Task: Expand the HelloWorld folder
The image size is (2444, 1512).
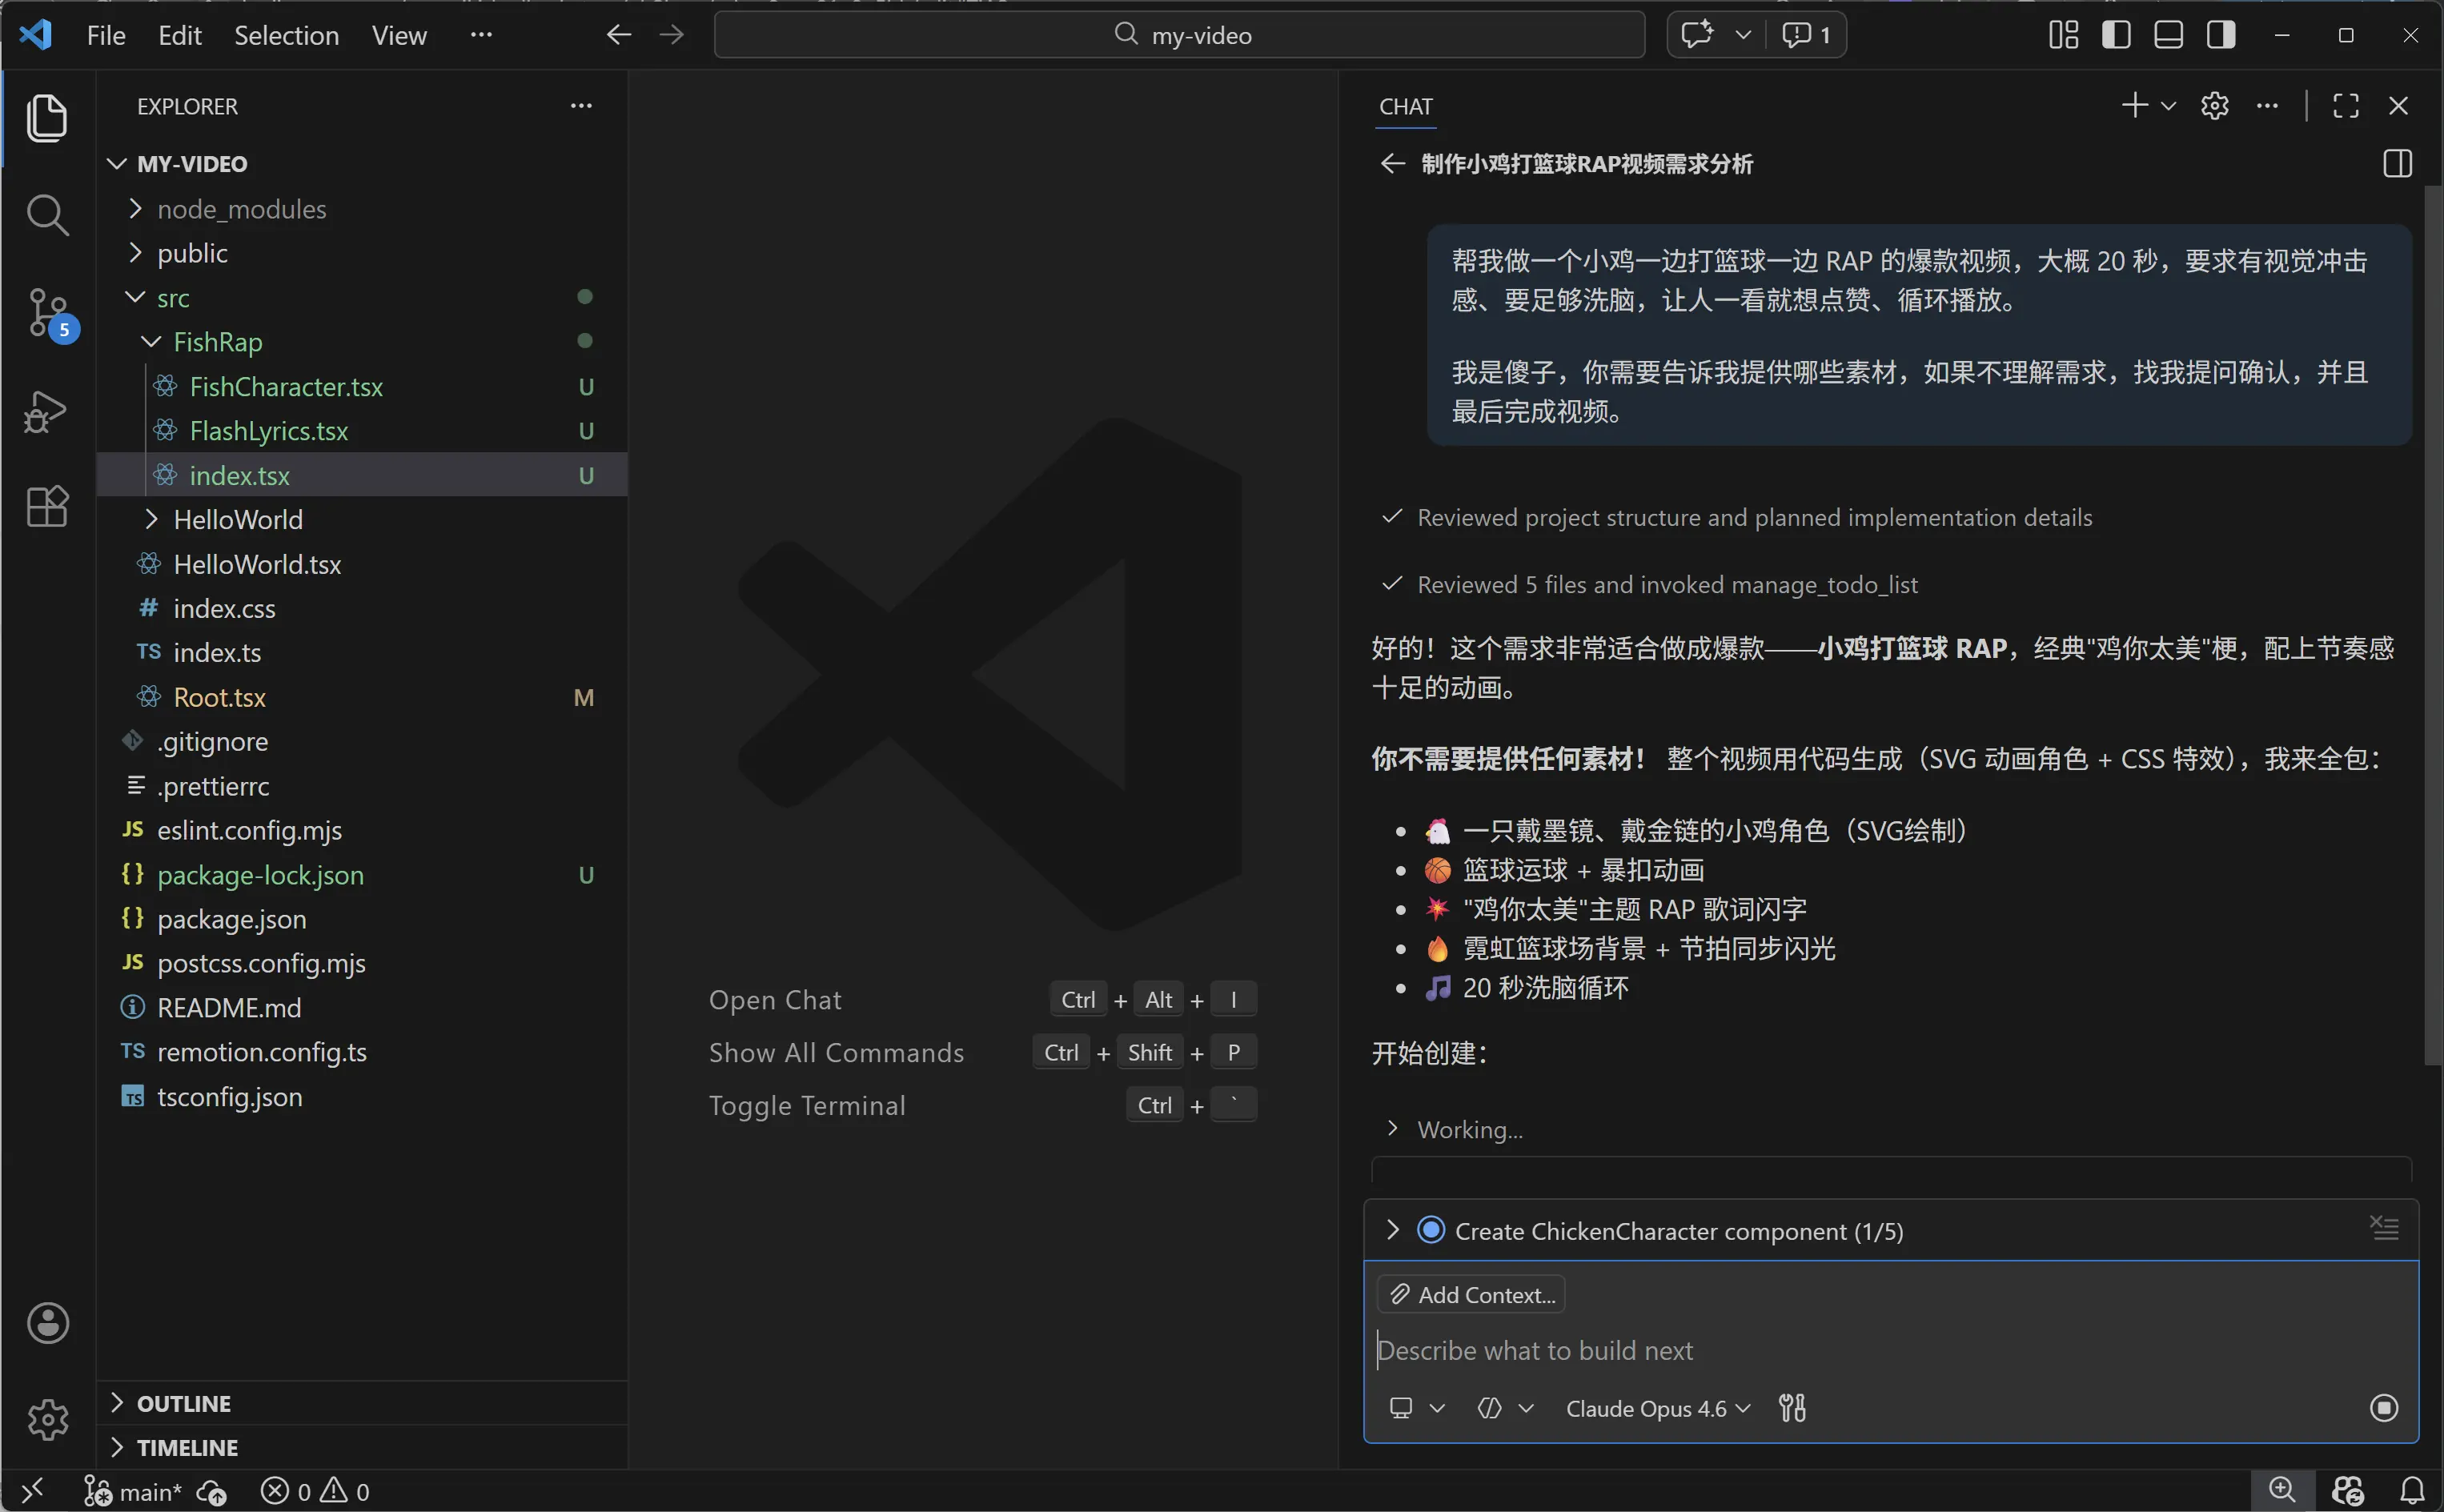Action: (237, 520)
